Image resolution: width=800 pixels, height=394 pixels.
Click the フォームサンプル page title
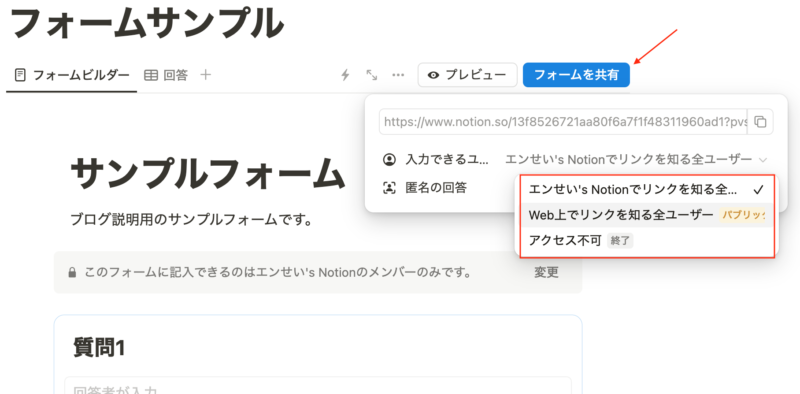pyautogui.click(x=147, y=23)
